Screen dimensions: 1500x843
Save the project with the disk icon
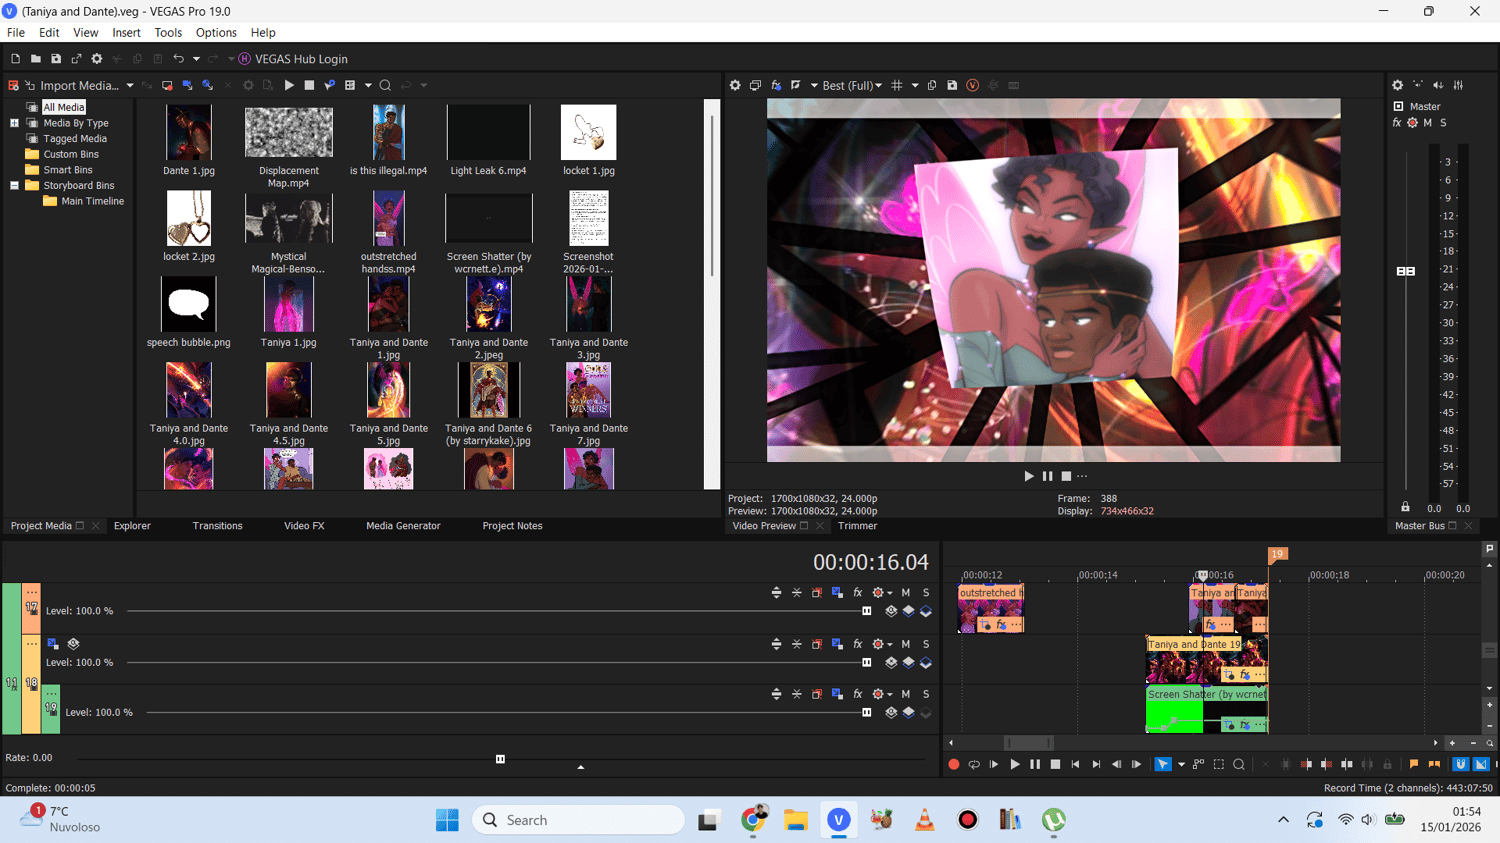pos(56,59)
